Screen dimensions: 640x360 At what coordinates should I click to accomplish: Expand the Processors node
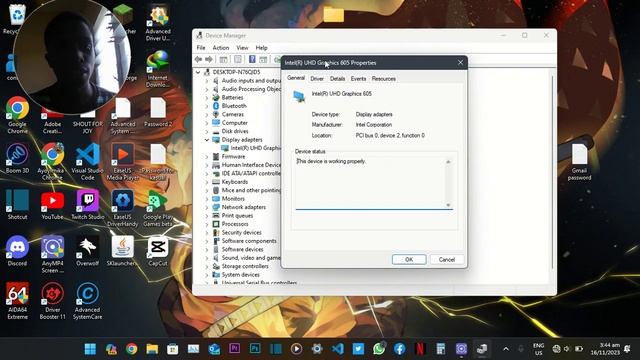pos(207,224)
